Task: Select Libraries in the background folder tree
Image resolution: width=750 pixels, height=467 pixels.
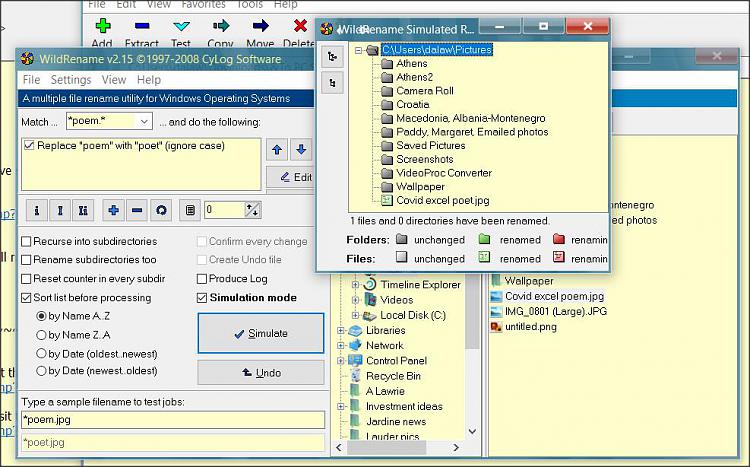Action: point(386,330)
